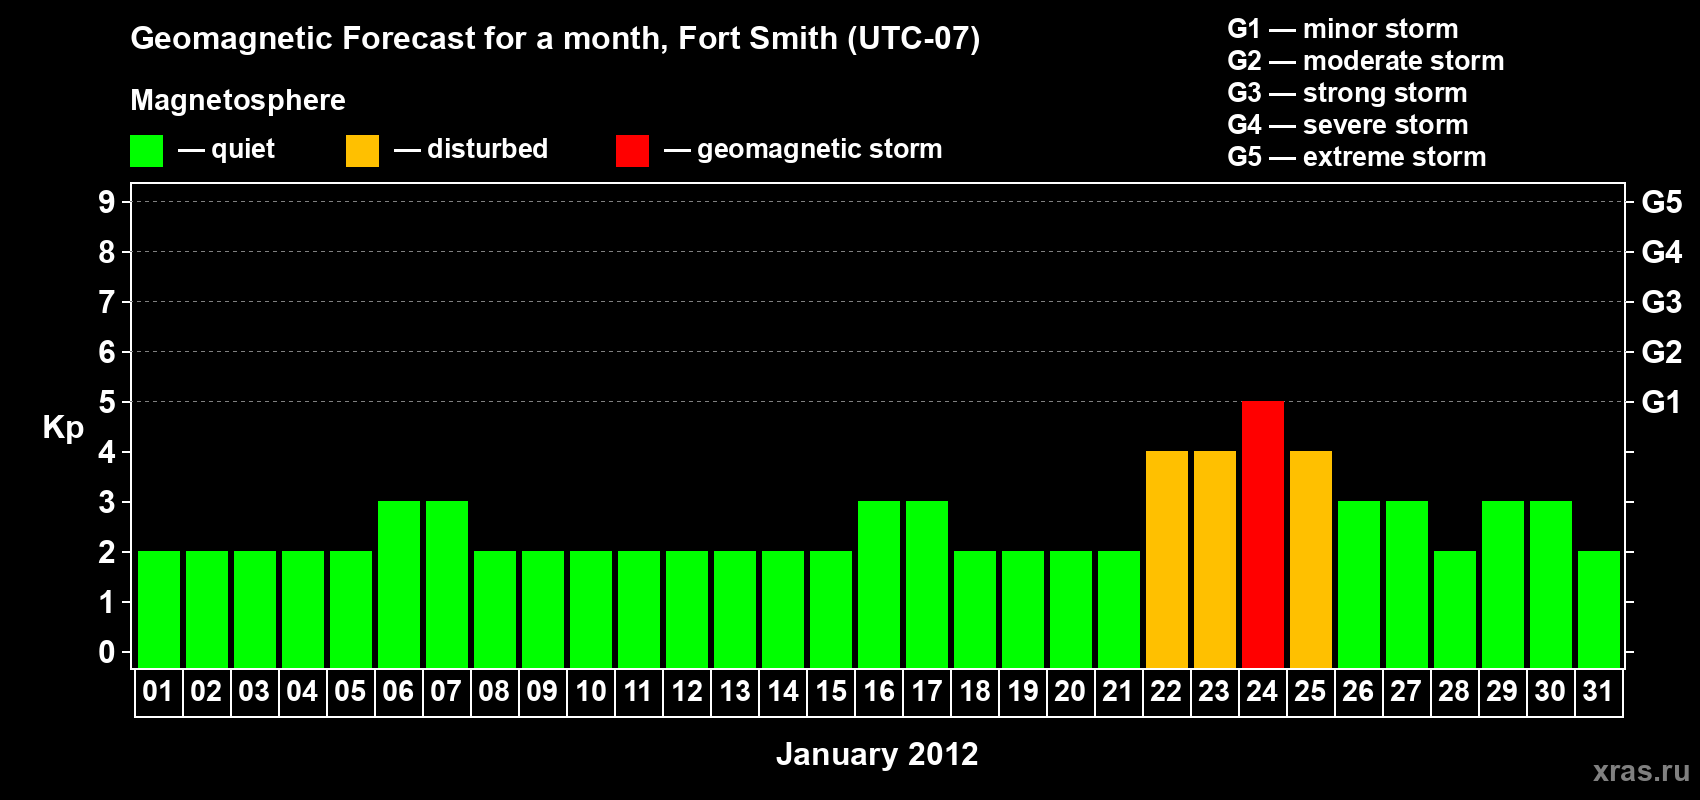Click the date label 10
Viewport: 1700px width, 800px height.
(591, 691)
